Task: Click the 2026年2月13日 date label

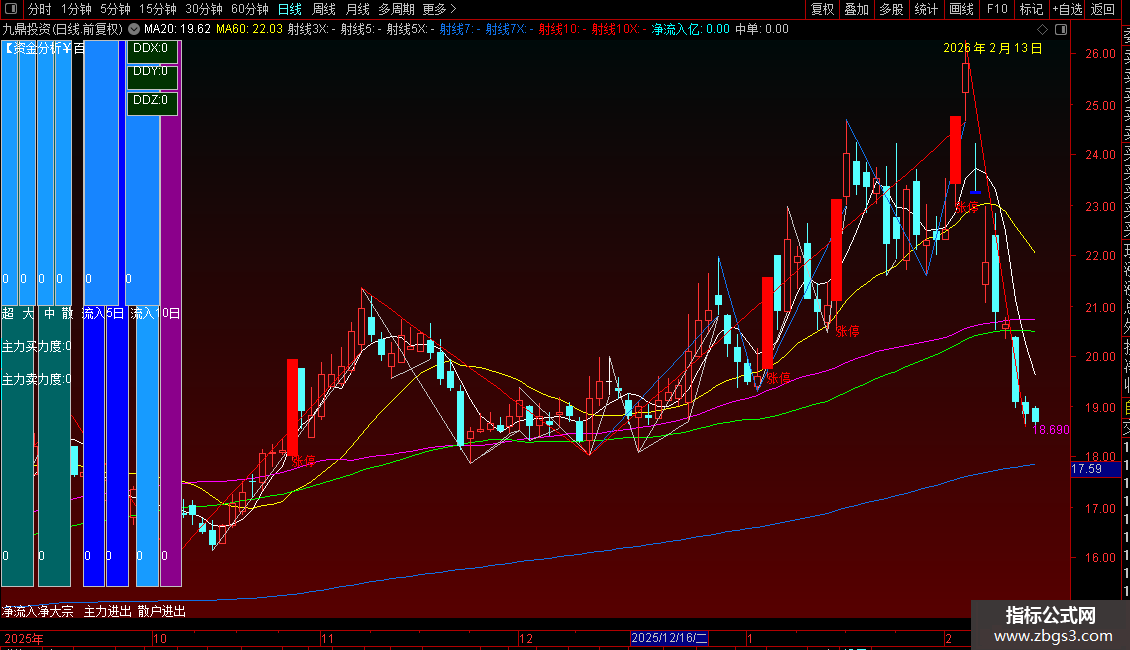Action: (993, 48)
